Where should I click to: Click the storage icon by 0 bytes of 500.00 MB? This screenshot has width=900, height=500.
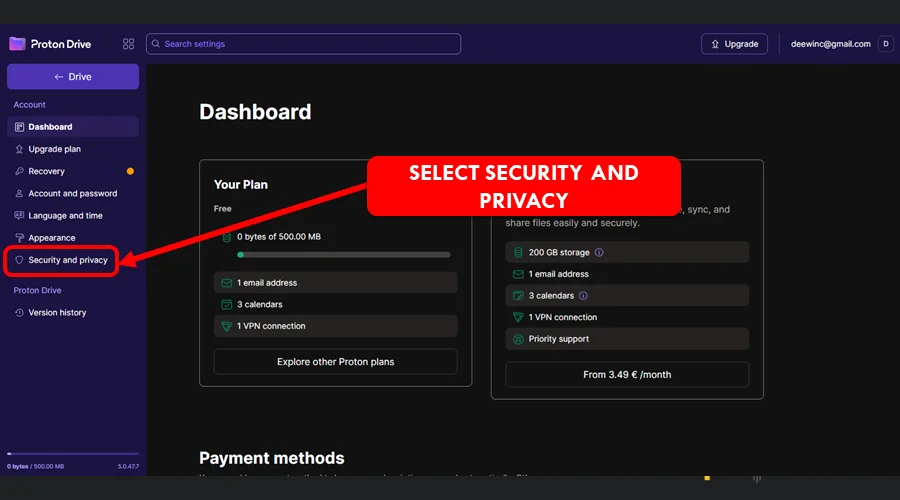point(227,237)
